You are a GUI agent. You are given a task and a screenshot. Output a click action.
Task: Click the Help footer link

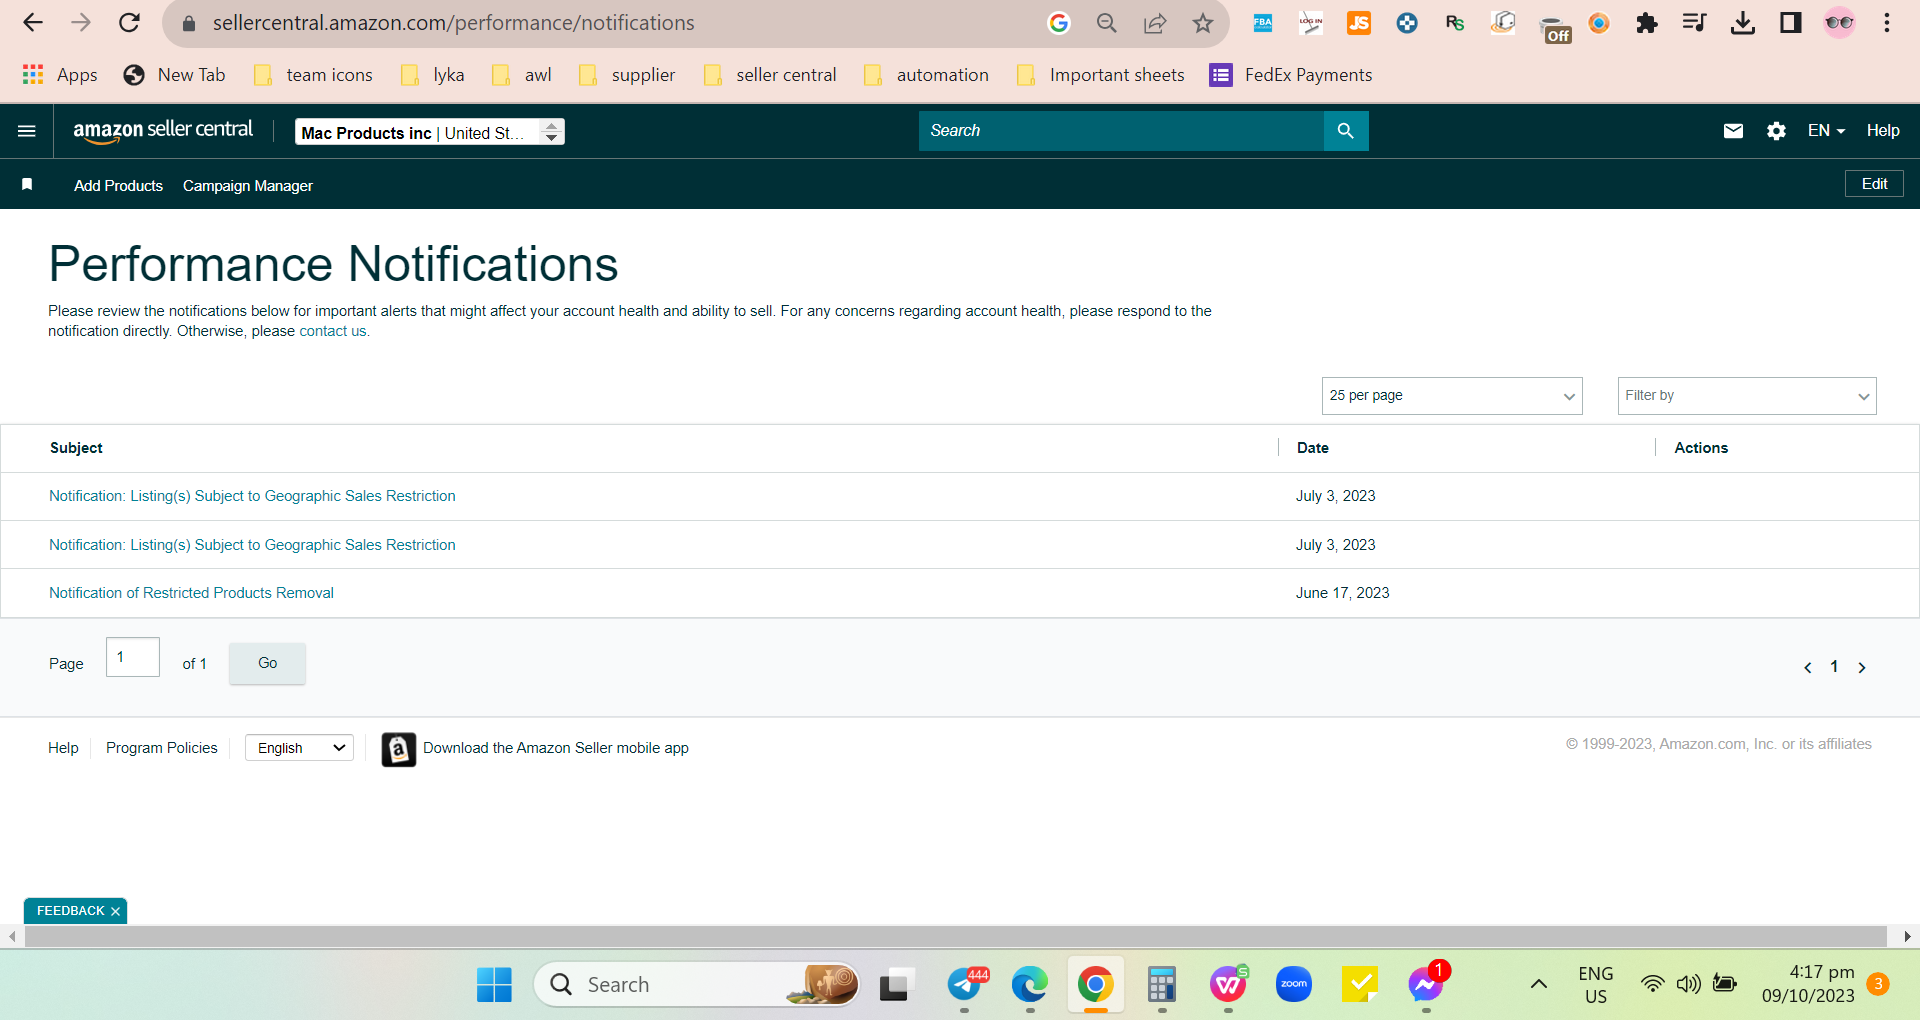point(63,748)
